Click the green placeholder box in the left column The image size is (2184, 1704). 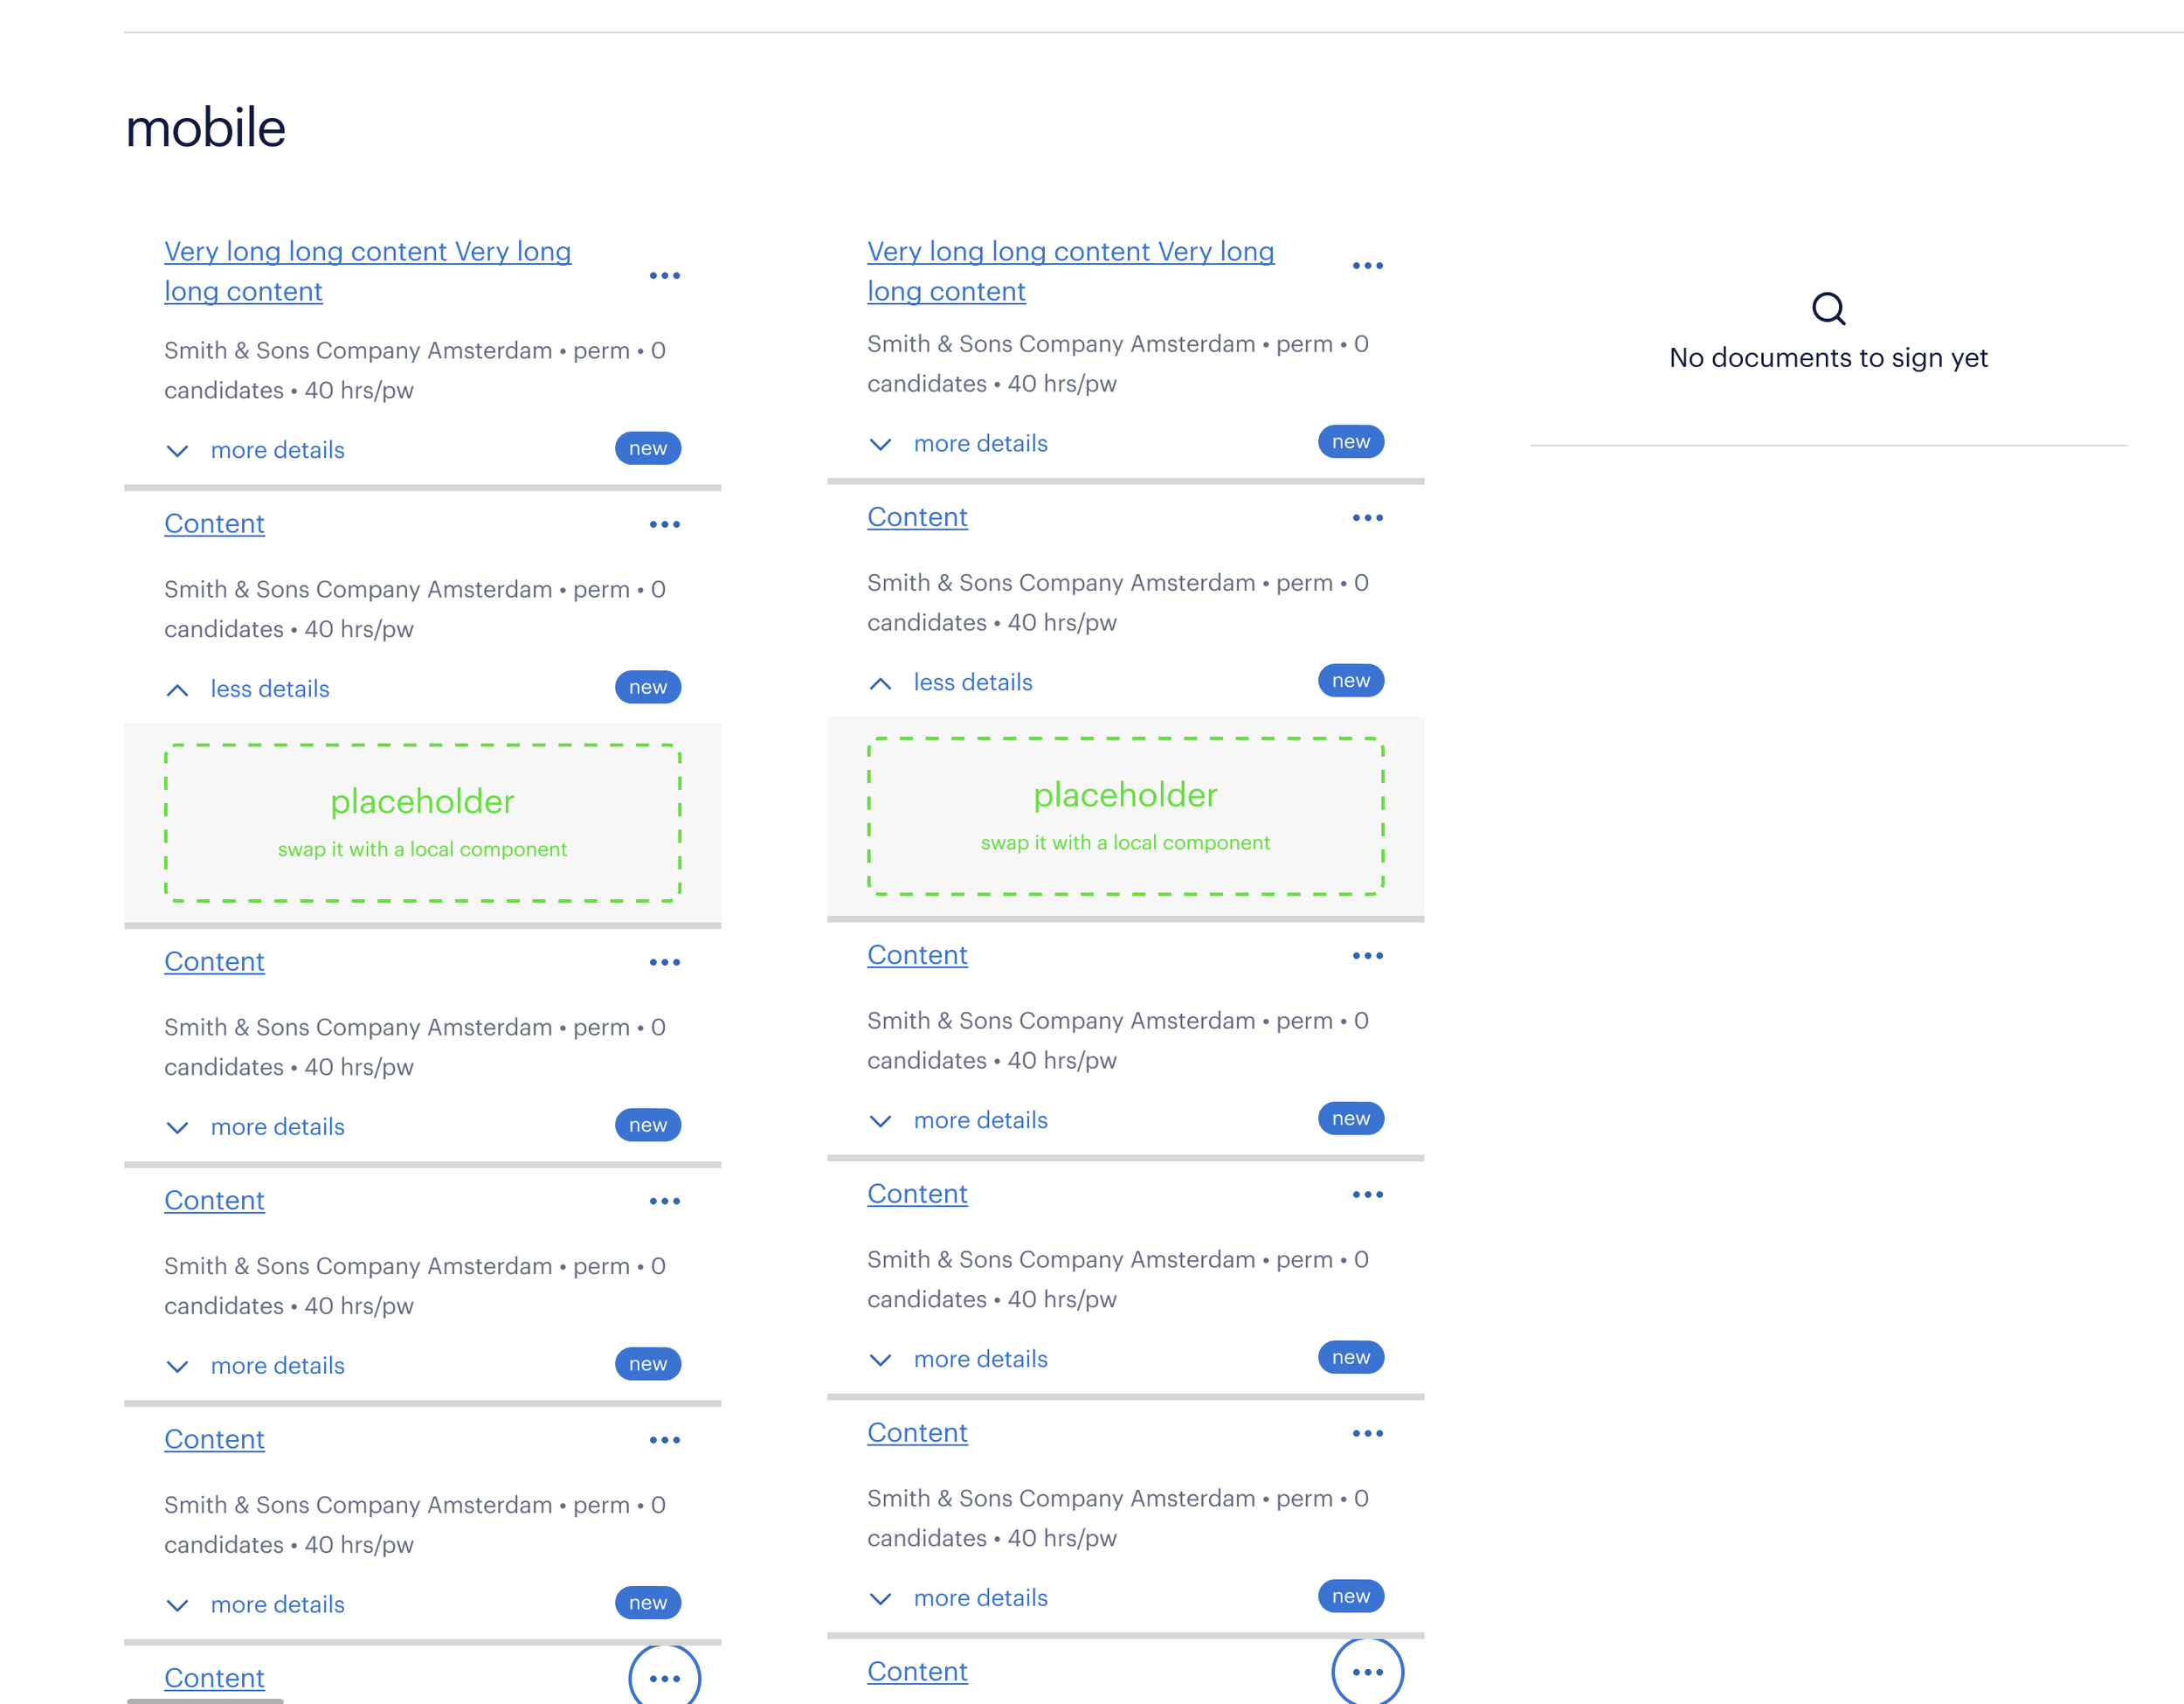coord(422,823)
